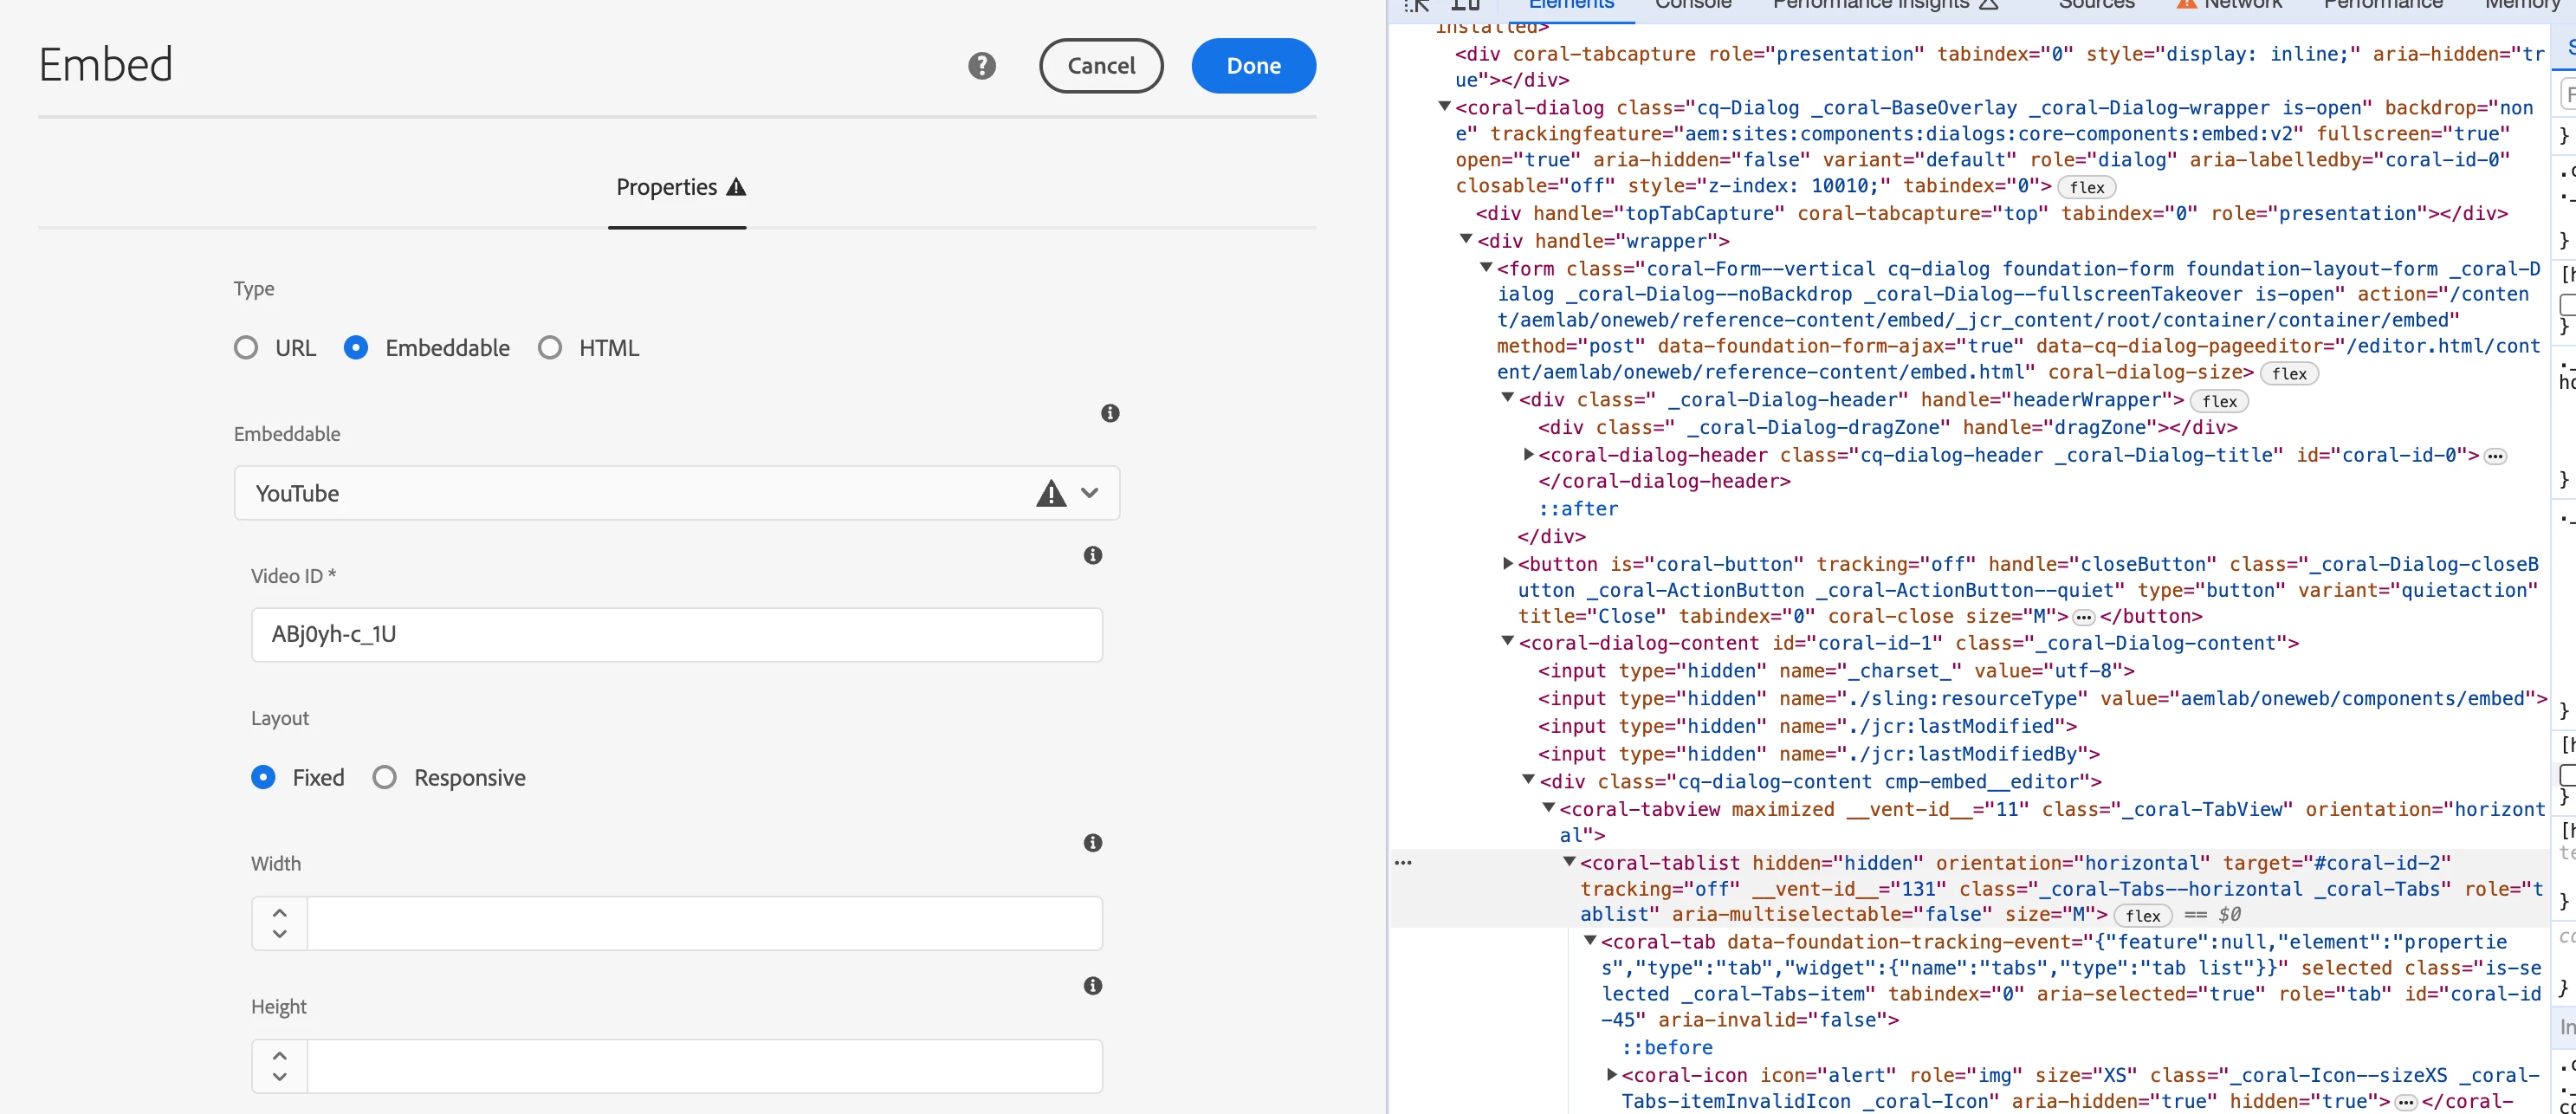Select the URL type radio button
The image size is (2576, 1114).
(246, 348)
